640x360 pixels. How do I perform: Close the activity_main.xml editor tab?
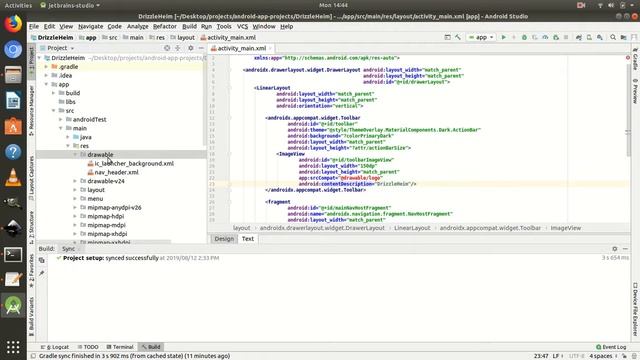pyautogui.click(x=270, y=48)
